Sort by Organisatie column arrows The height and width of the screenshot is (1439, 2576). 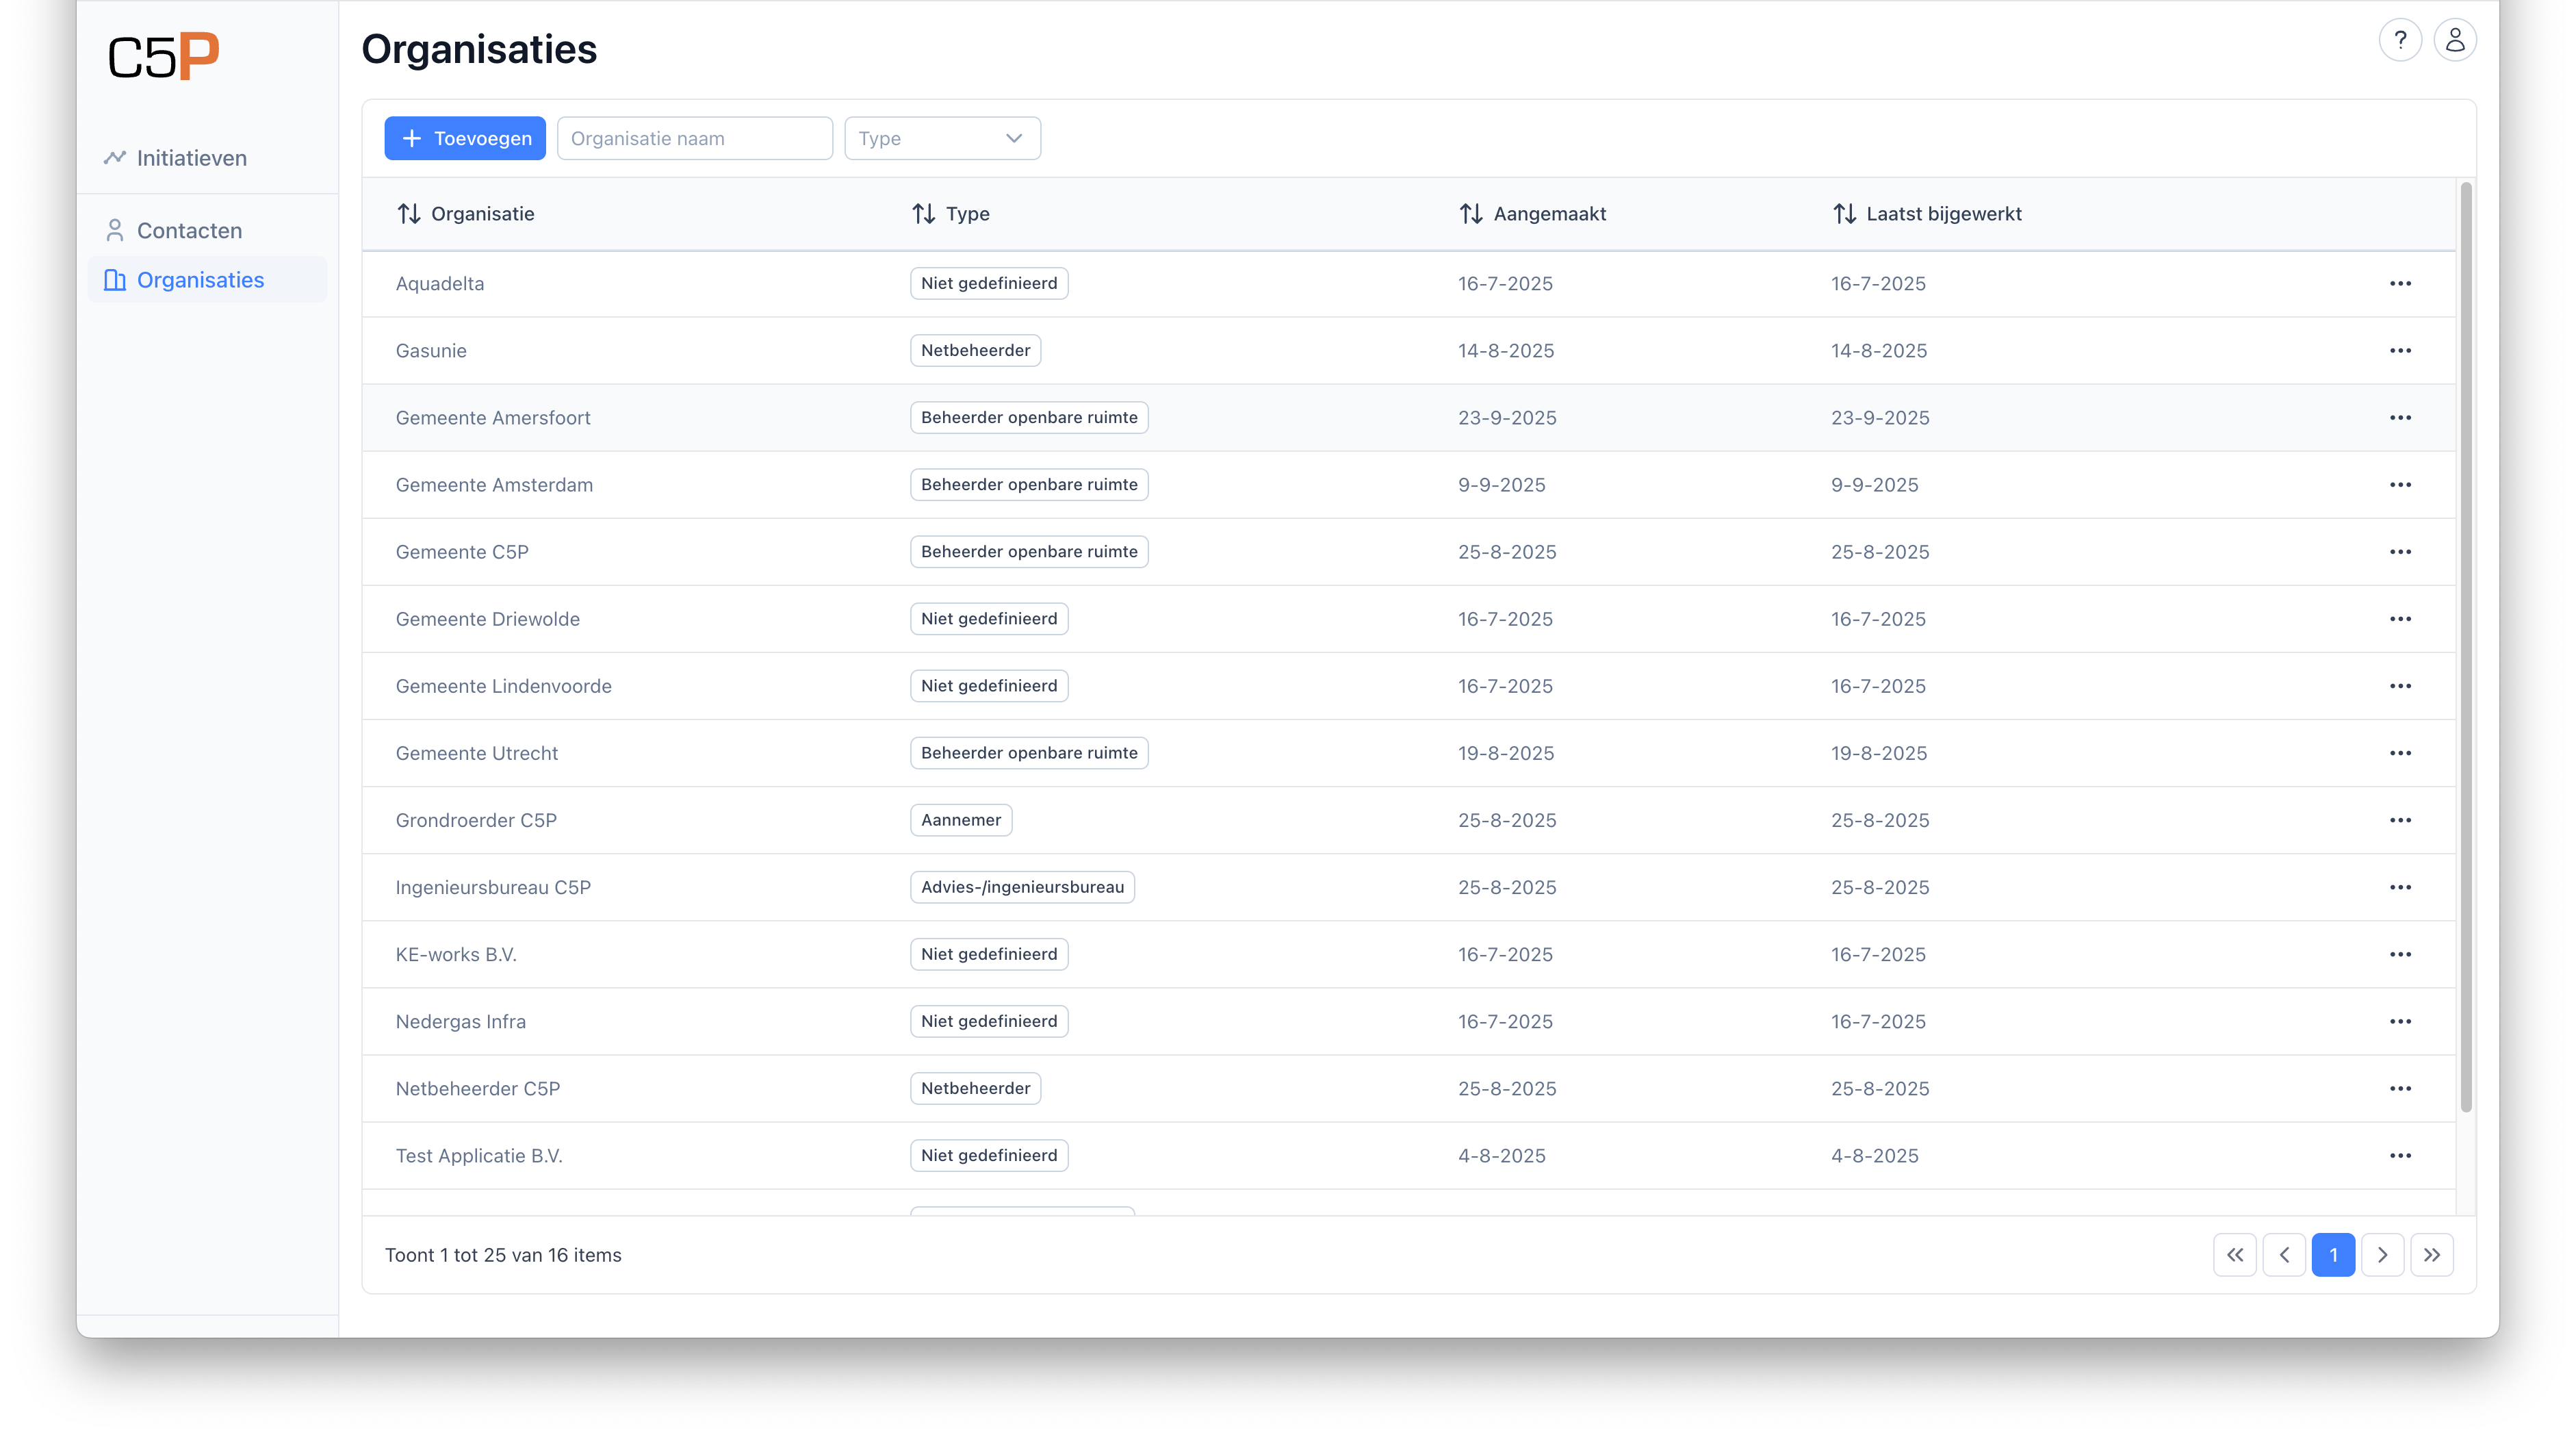pos(409,214)
